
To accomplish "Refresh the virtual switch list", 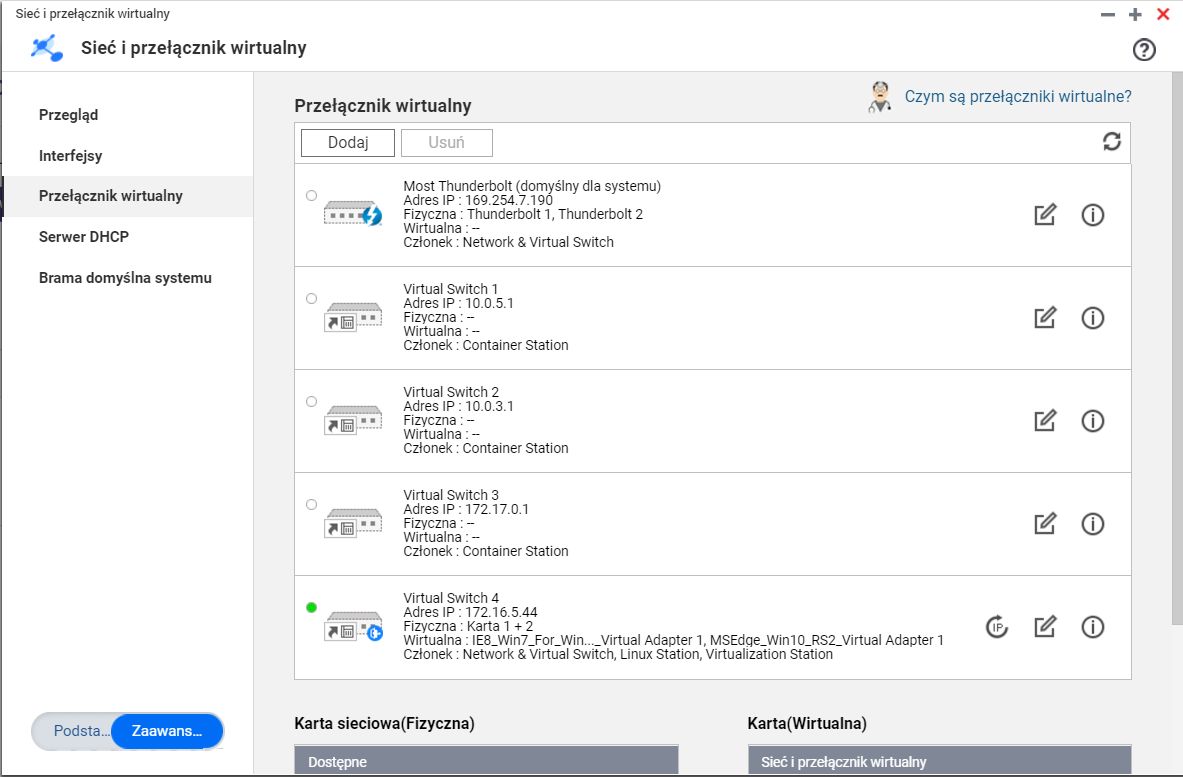I will point(1111,142).
